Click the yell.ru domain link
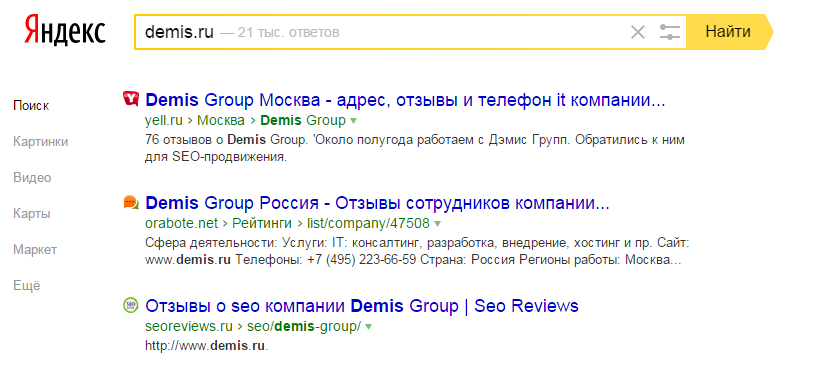This screenshot has width=825, height=381. tap(164, 121)
